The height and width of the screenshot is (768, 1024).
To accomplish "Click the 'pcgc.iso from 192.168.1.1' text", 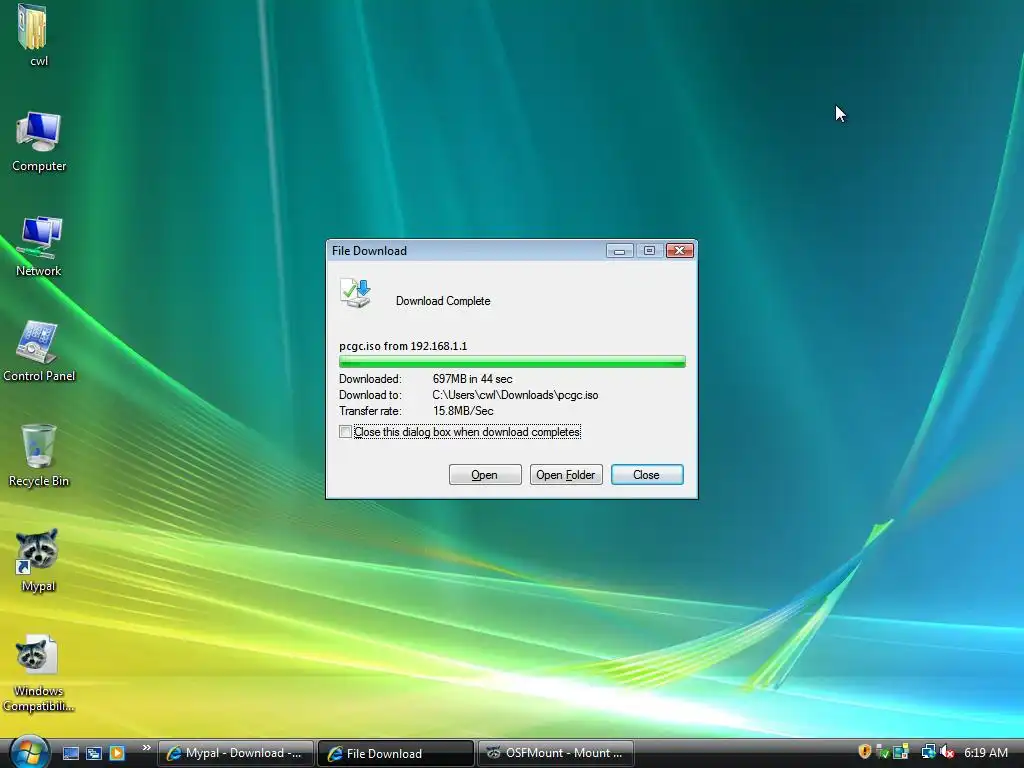I will (x=403, y=346).
